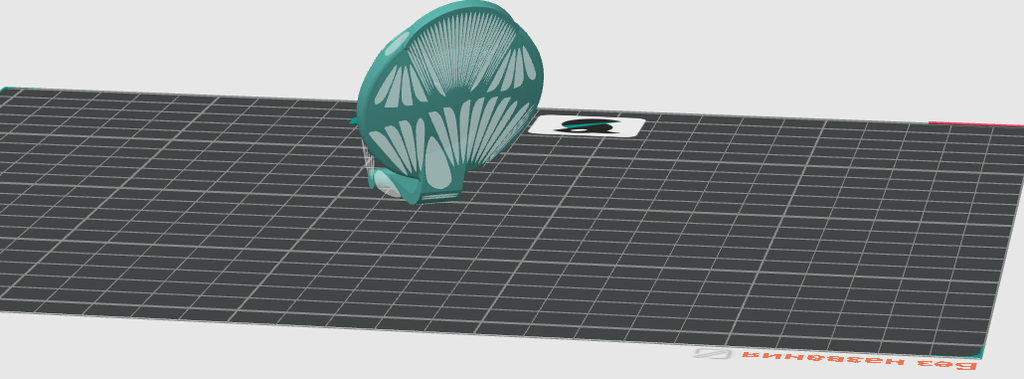Click the edit icon beside the plate name
Screen dimensions: 1024x379
coord(712,354)
